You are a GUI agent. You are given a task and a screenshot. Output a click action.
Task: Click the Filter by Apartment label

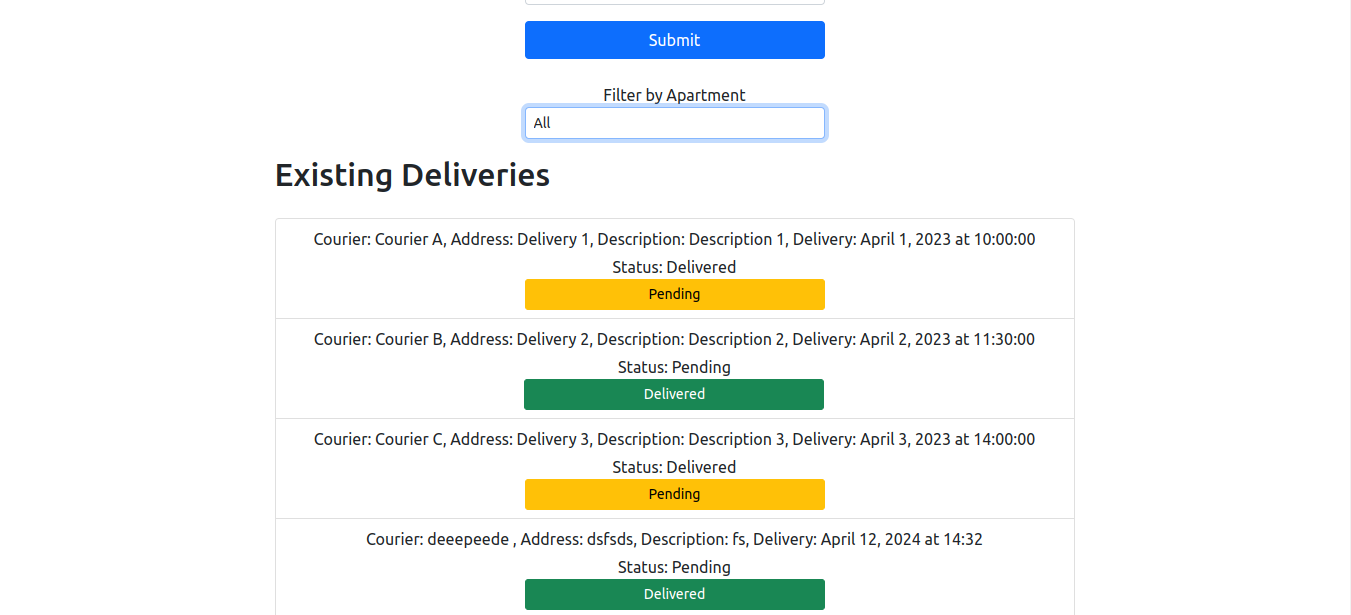point(674,95)
